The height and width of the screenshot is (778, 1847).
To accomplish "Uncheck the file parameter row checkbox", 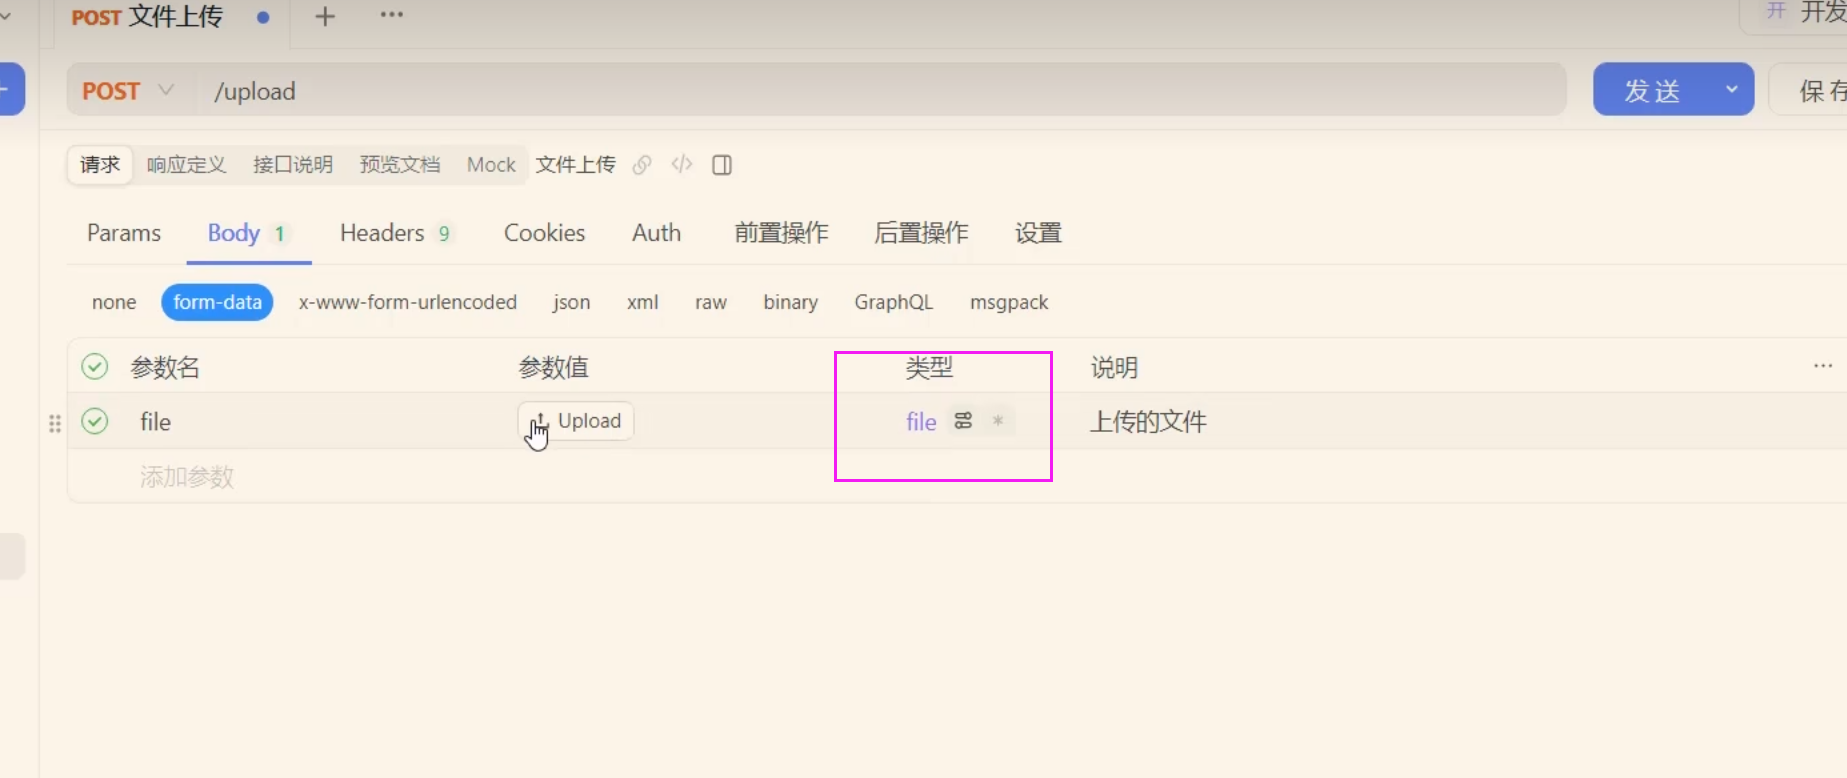I will coord(95,421).
